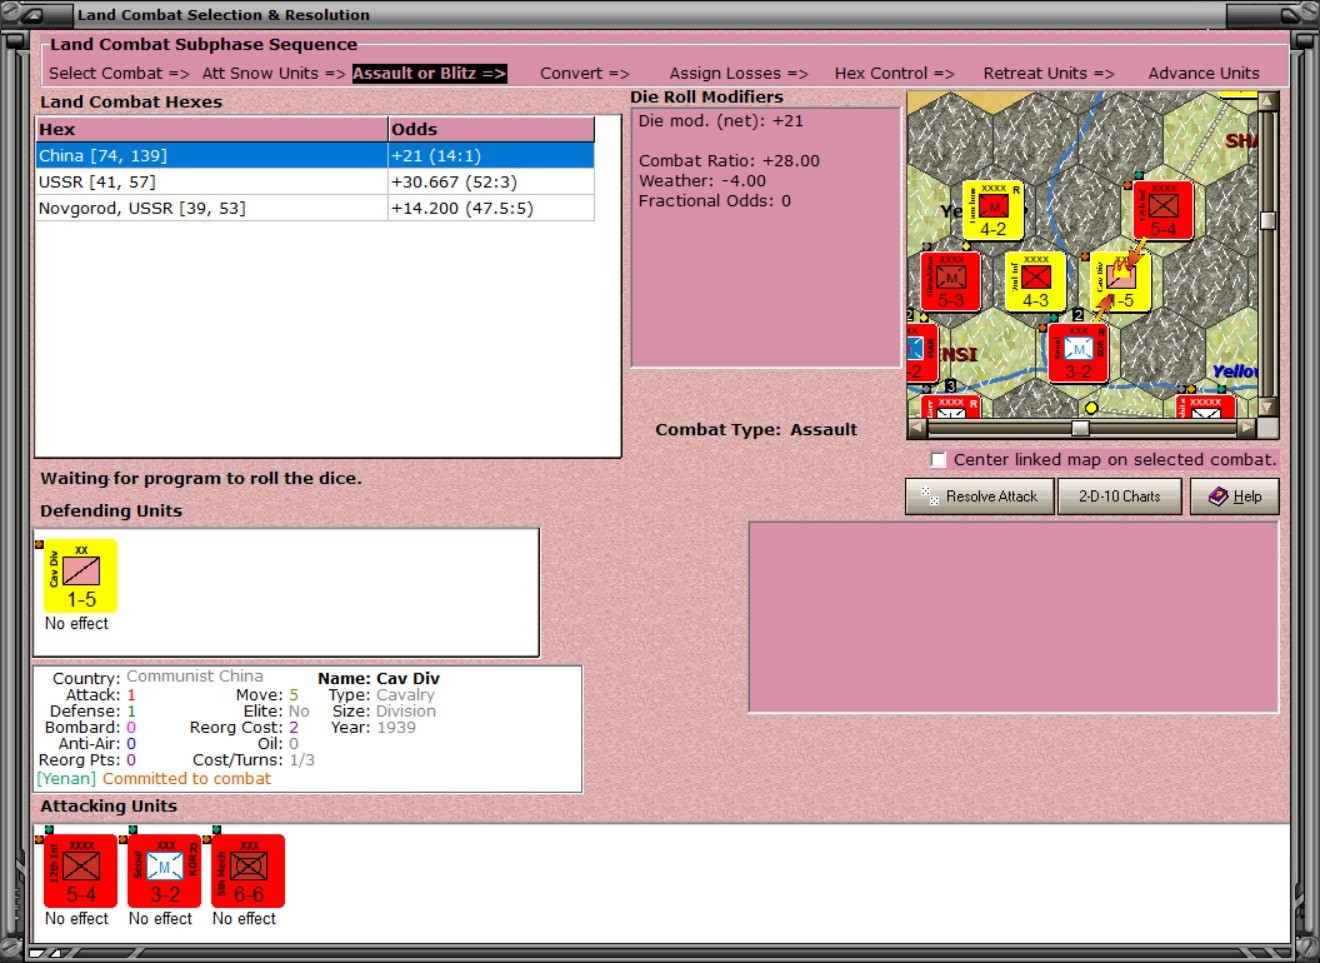Click the yellow 4-3 2nd Inf counter on the map
Viewport: 1320px width, 963px height.
click(x=1035, y=281)
